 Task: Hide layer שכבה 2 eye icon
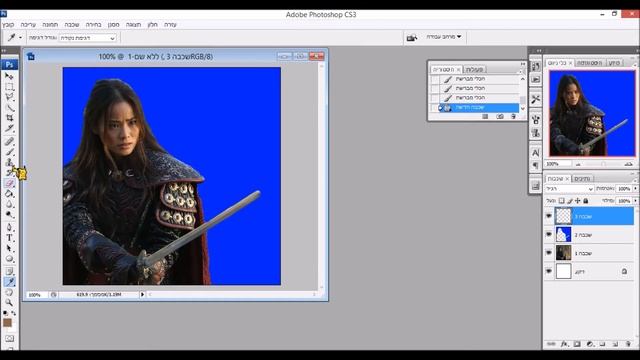point(549,235)
